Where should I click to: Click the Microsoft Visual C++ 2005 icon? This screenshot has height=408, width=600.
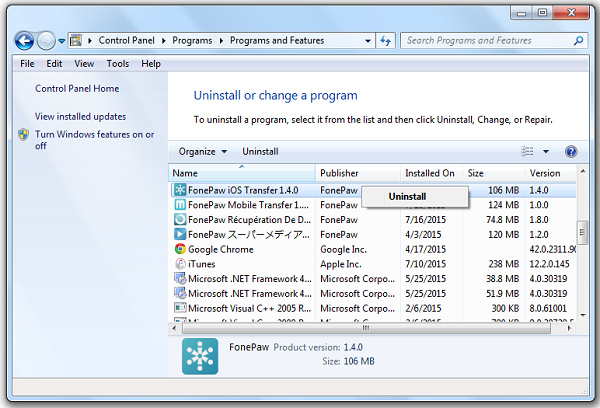pyautogui.click(x=180, y=308)
